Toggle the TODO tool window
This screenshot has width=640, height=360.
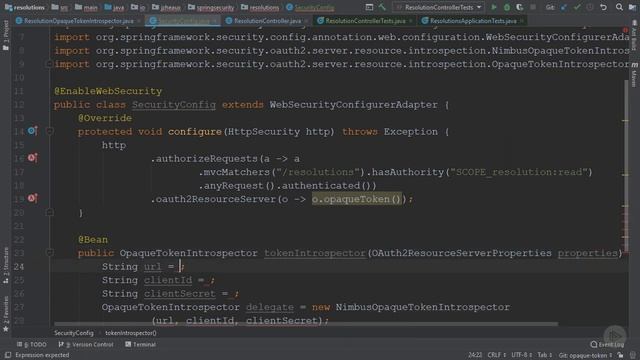coord(32,344)
